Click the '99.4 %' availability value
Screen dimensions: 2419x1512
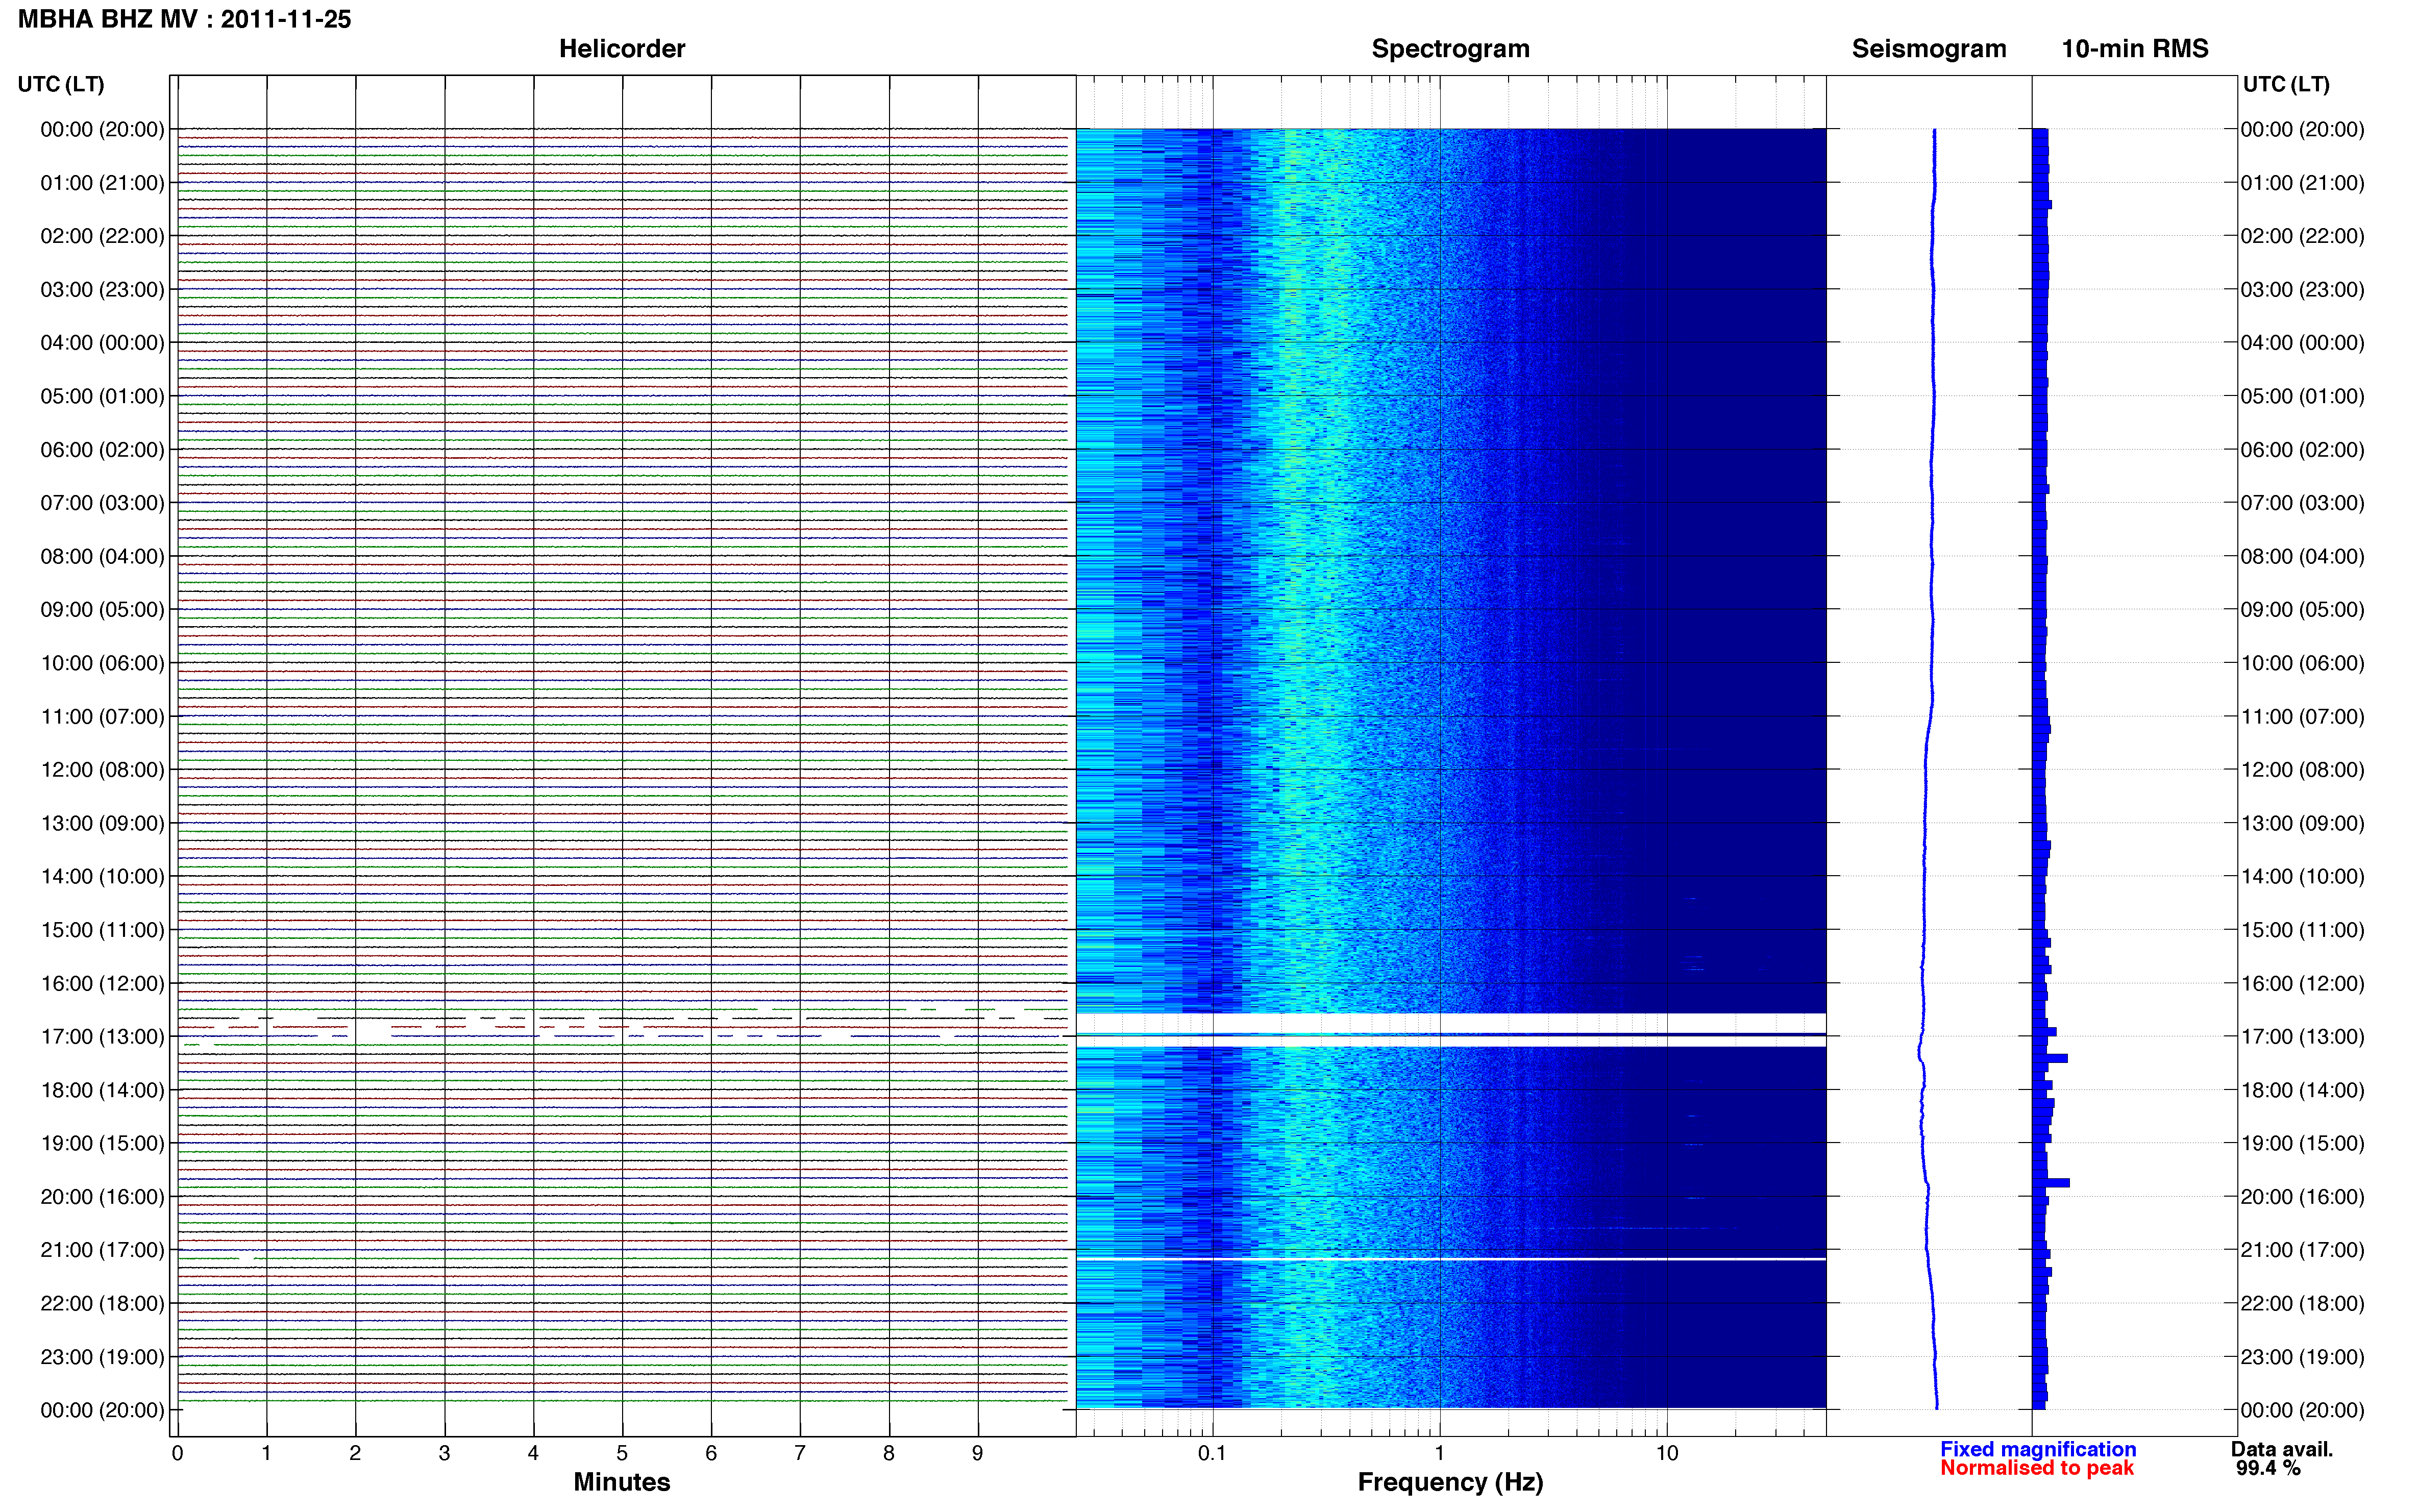tap(2268, 1468)
